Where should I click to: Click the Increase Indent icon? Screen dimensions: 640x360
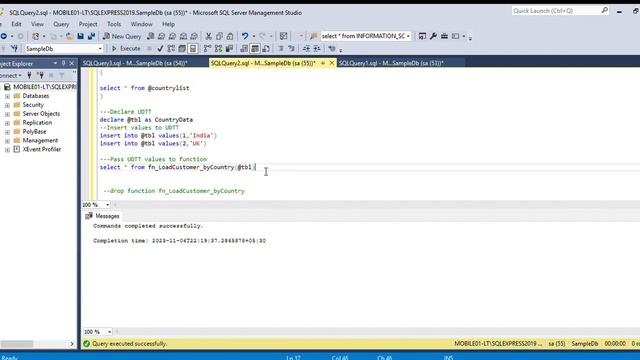317,49
